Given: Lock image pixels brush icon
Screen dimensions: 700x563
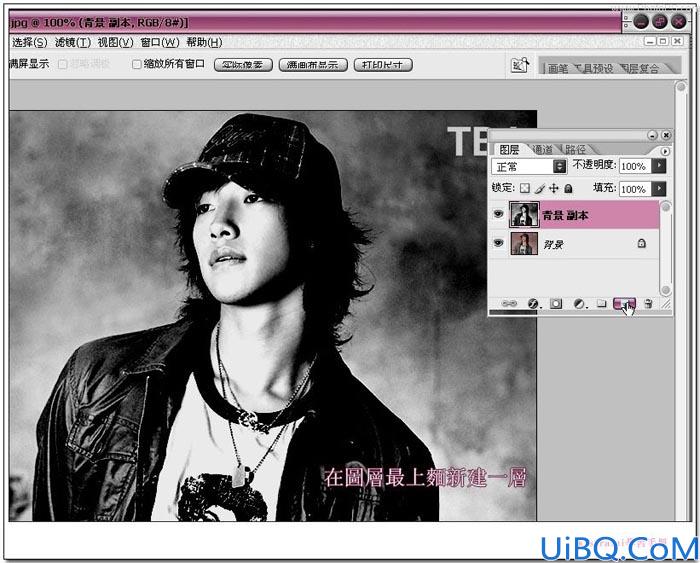Looking at the screenshot, I should pos(539,188).
